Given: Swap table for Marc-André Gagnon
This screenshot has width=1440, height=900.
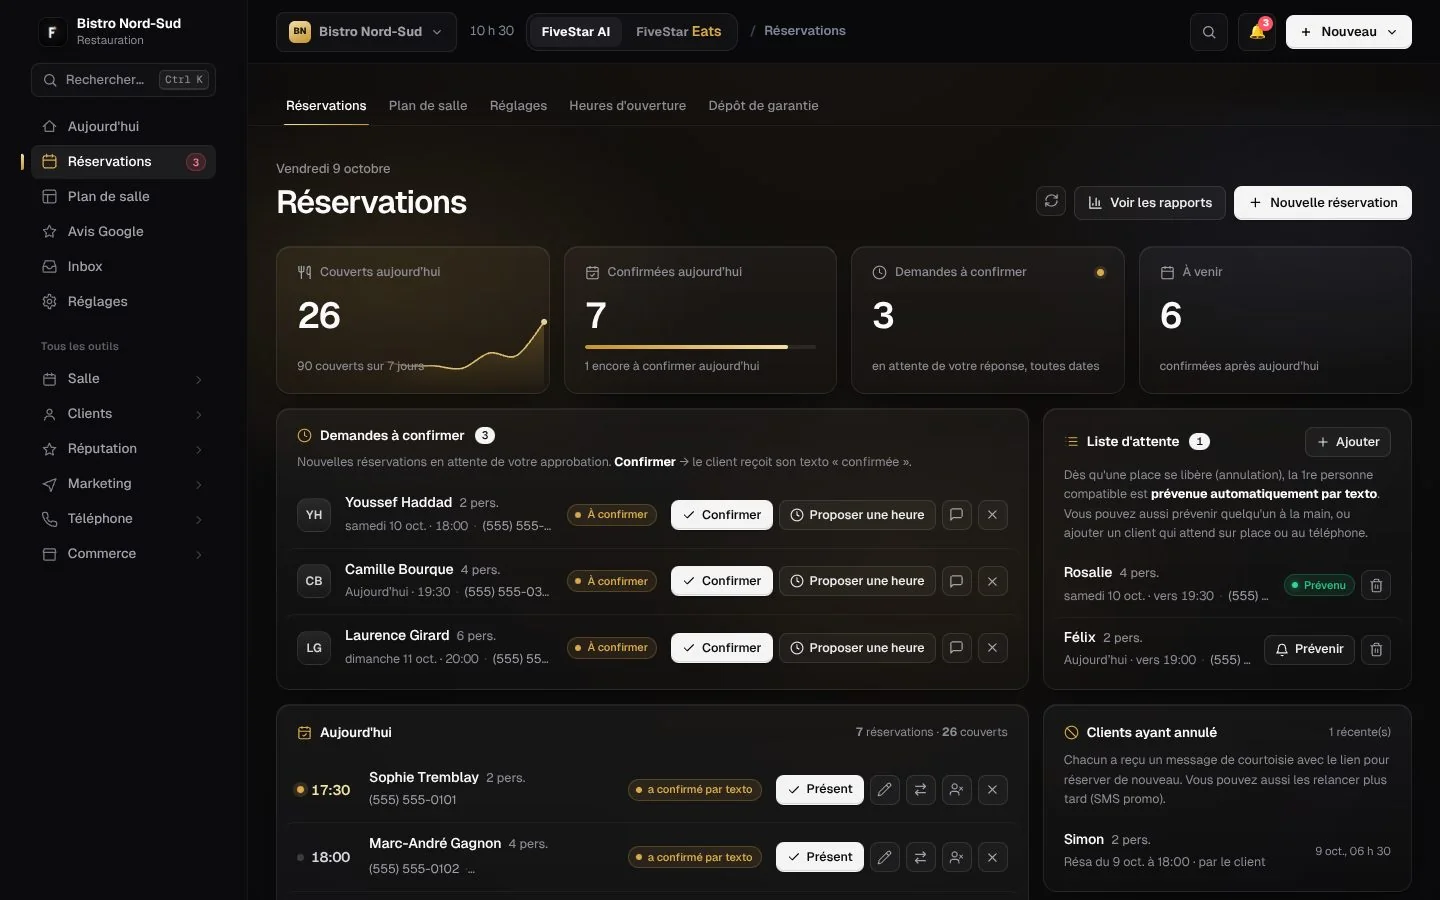Looking at the screenshot, I should [x=920, y=857].
